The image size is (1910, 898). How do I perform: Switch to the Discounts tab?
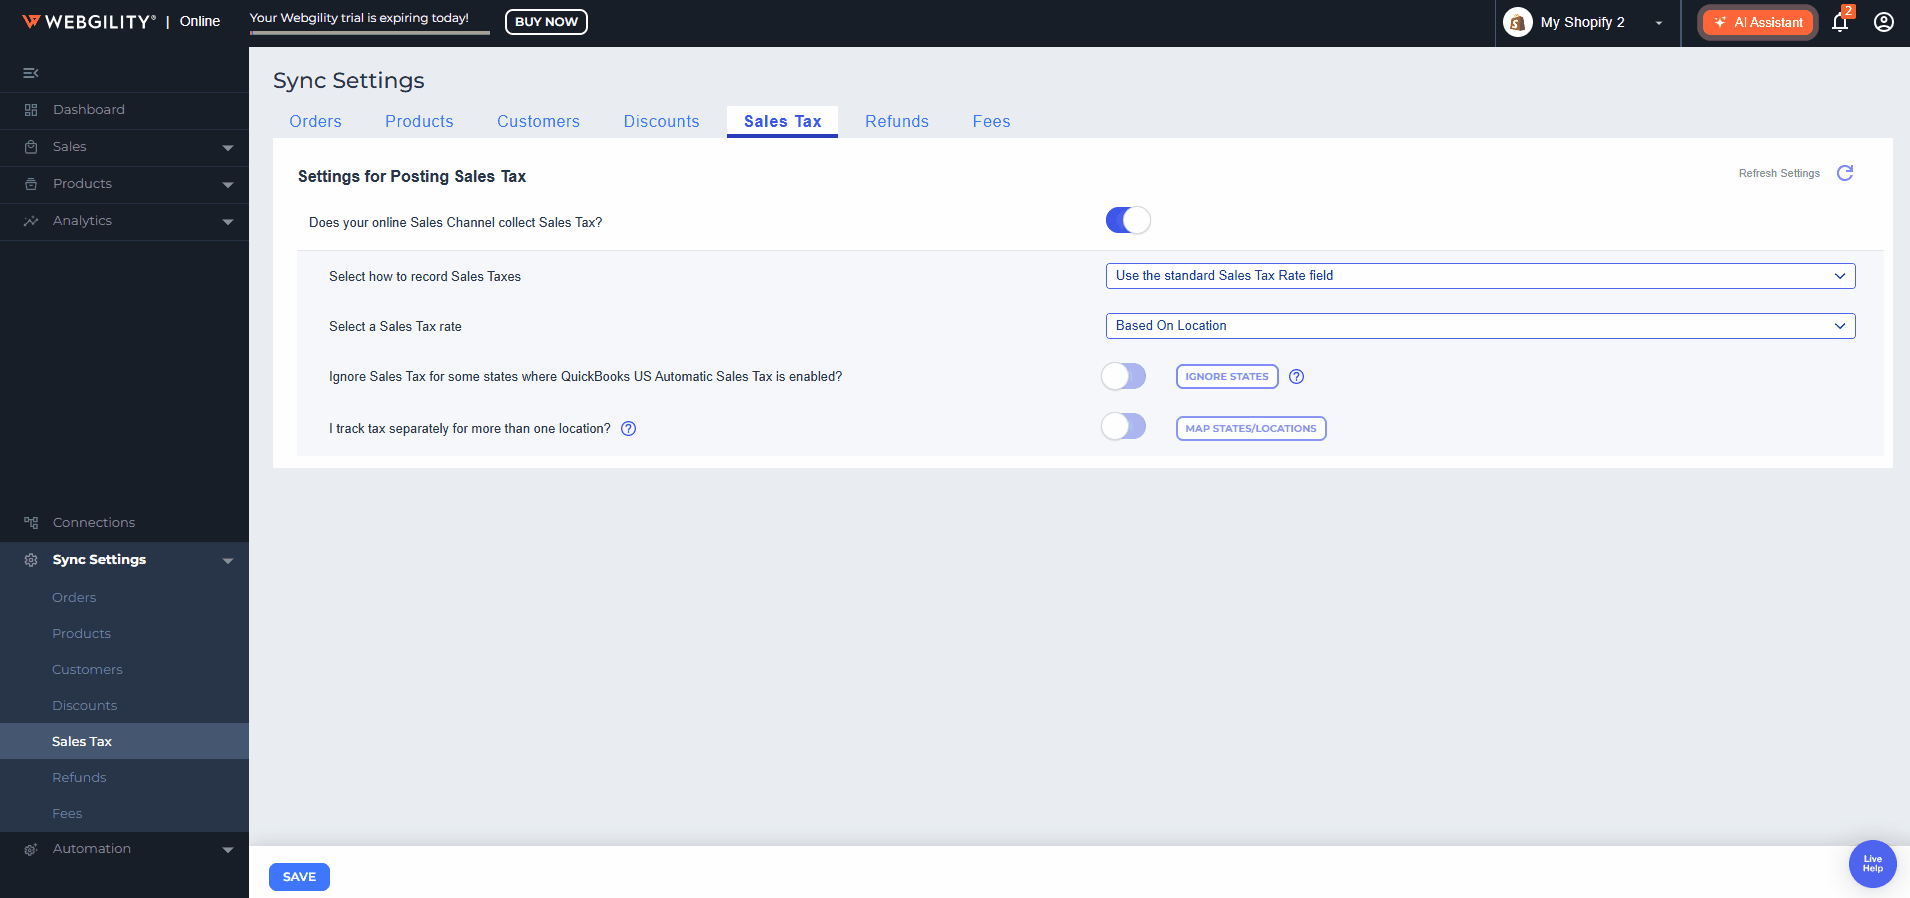pos(661,121)
